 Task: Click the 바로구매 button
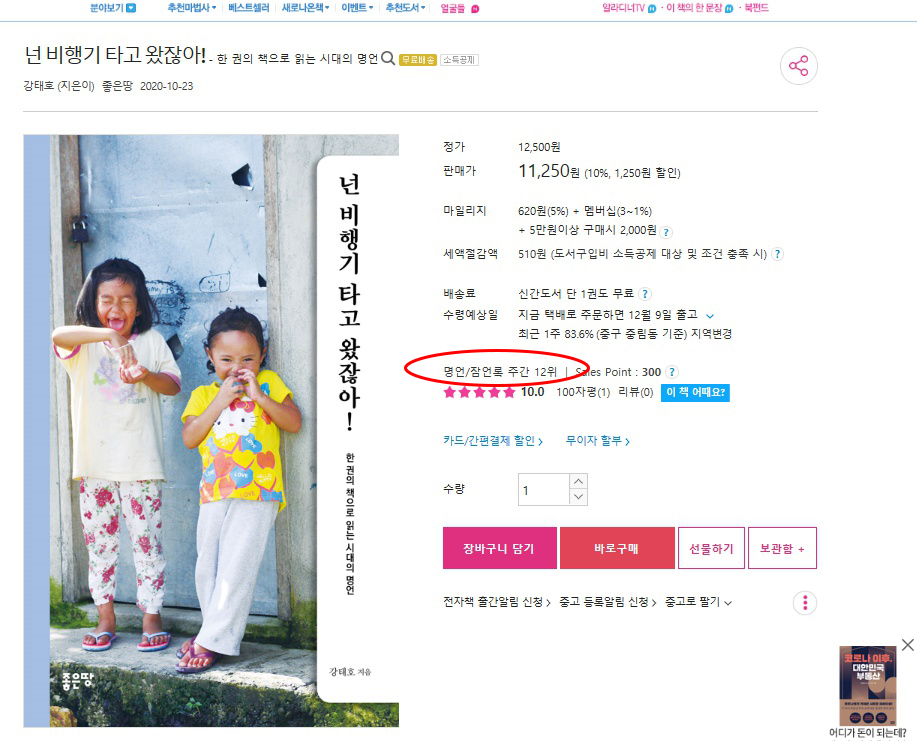point(617,548)
